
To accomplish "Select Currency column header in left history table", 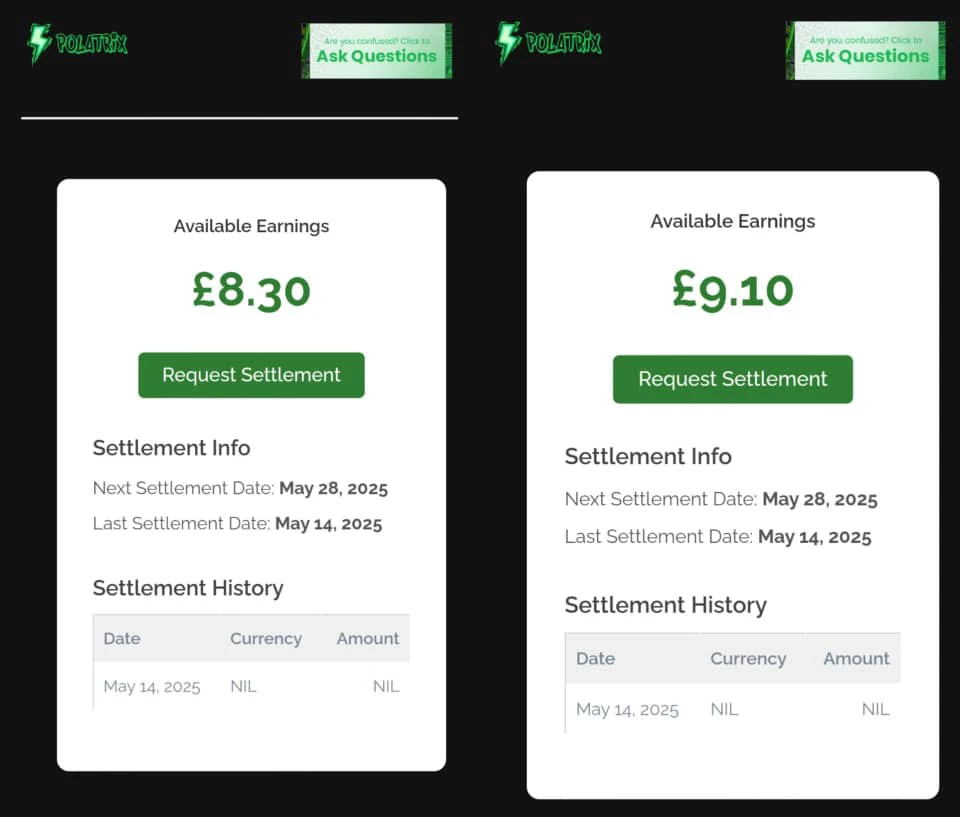I will [x=266, y=639].
